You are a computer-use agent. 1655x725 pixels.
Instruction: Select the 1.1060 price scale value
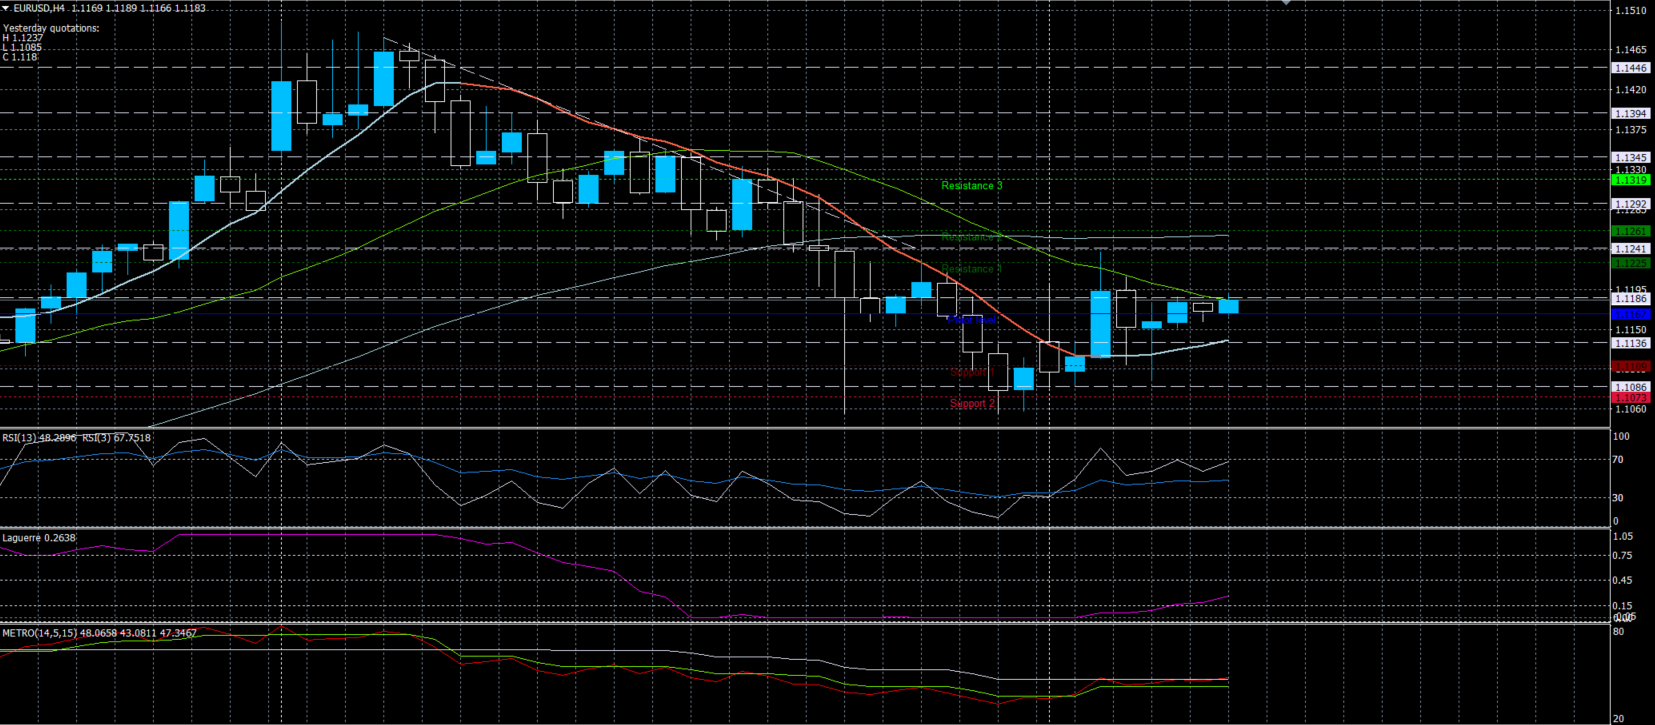coord(1632,409)
